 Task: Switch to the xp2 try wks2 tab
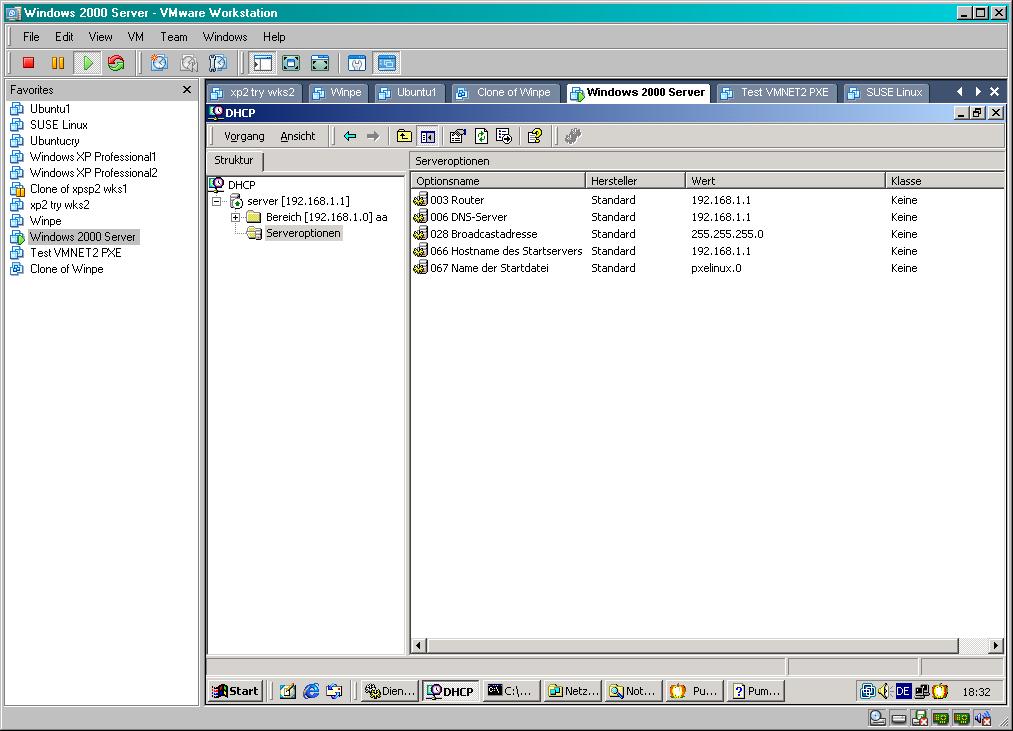point(254,92)
